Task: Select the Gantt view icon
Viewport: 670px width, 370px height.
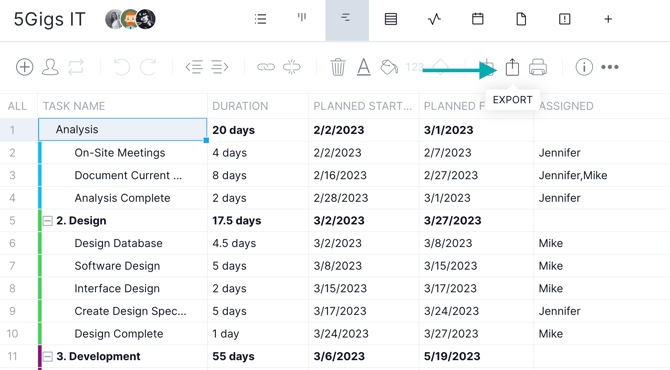Action: click(346, 18)
